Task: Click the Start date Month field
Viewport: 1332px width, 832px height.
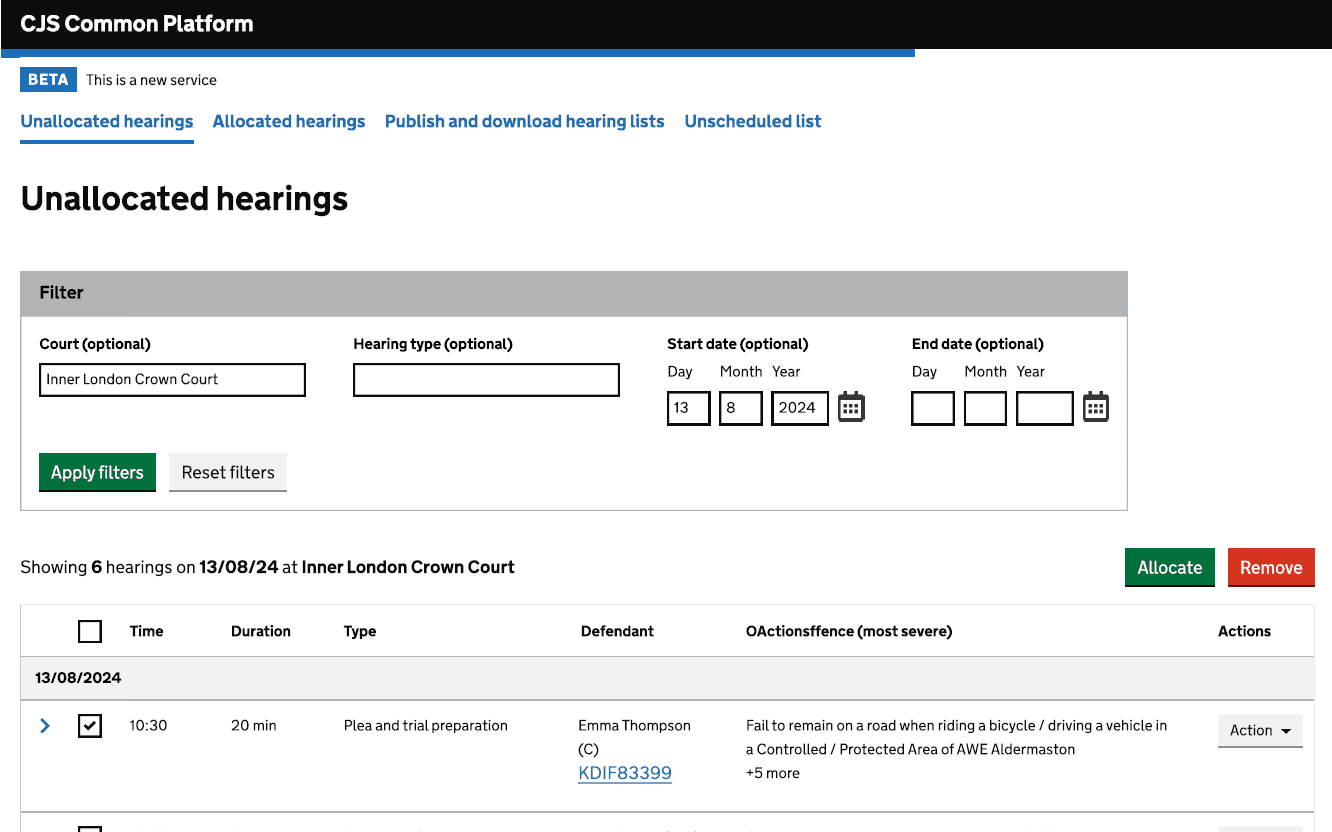Action: (741, 408)
